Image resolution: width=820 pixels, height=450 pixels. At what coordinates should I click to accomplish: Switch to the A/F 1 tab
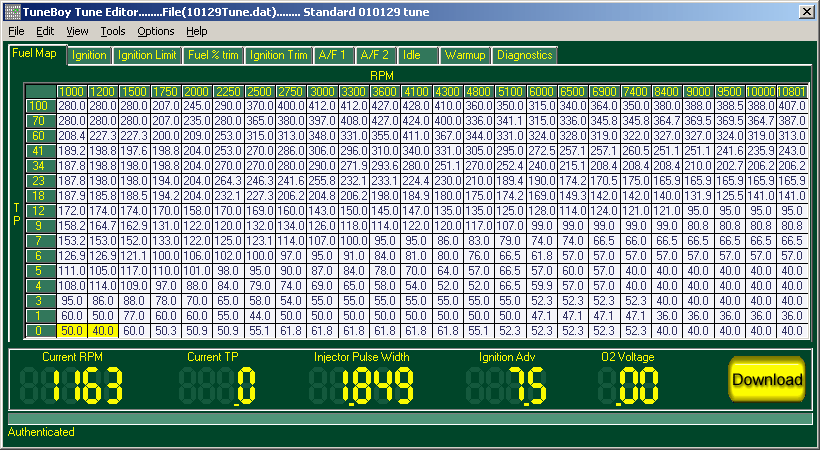334,55
